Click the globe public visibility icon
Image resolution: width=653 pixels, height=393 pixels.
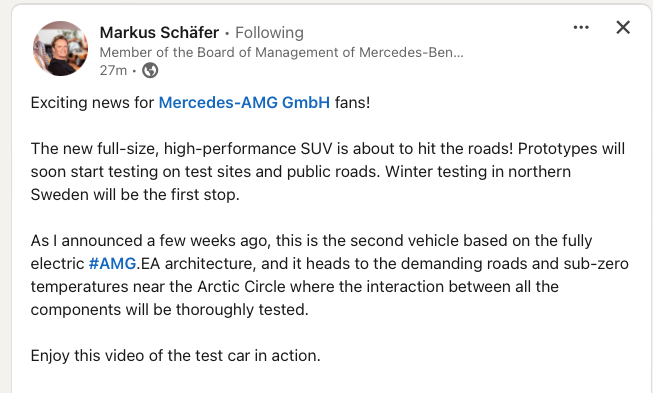150,70
